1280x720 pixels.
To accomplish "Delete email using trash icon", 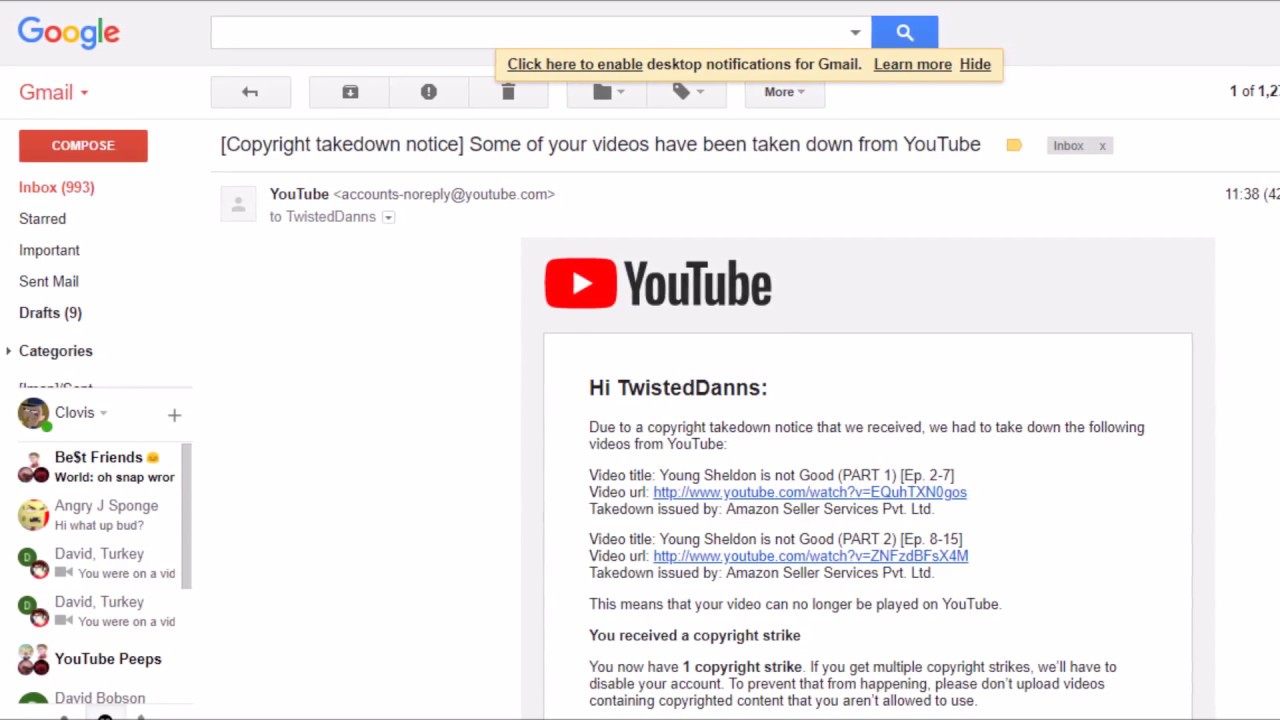I will click(508, 92).
